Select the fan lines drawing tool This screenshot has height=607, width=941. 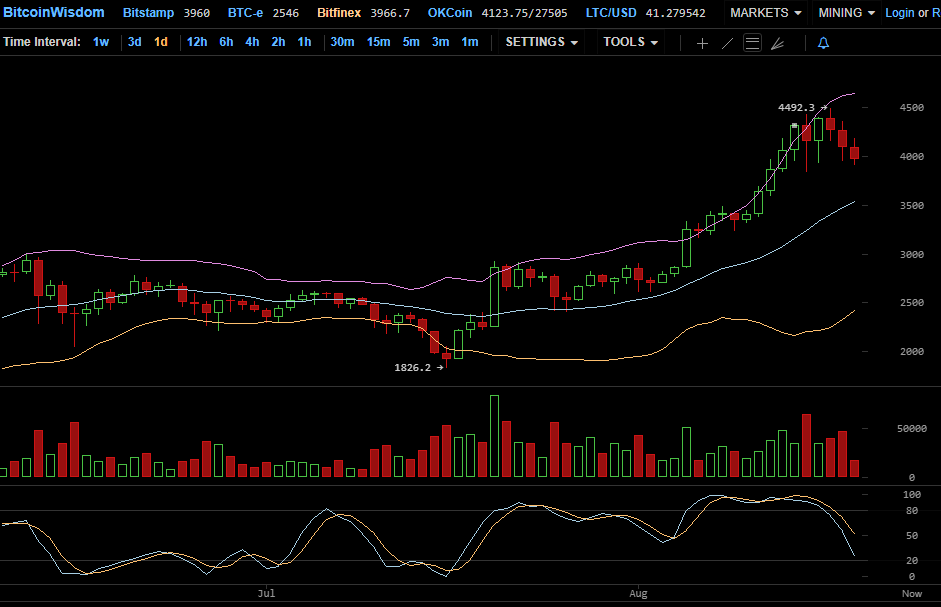point(777,43)
